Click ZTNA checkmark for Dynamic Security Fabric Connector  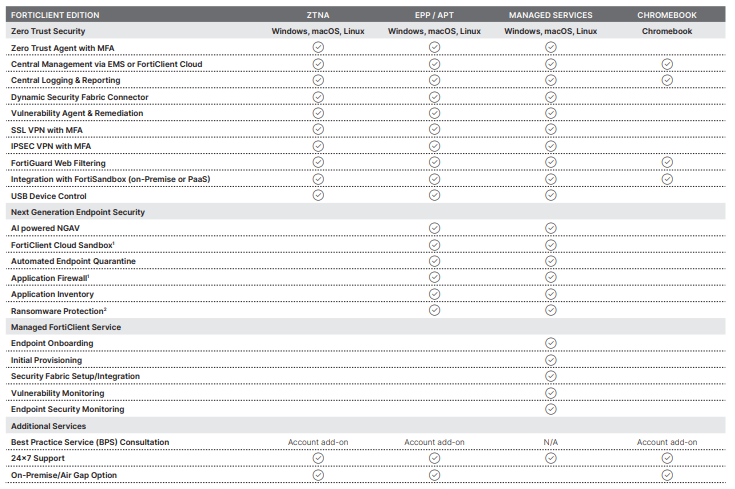(x=318, y=97)
